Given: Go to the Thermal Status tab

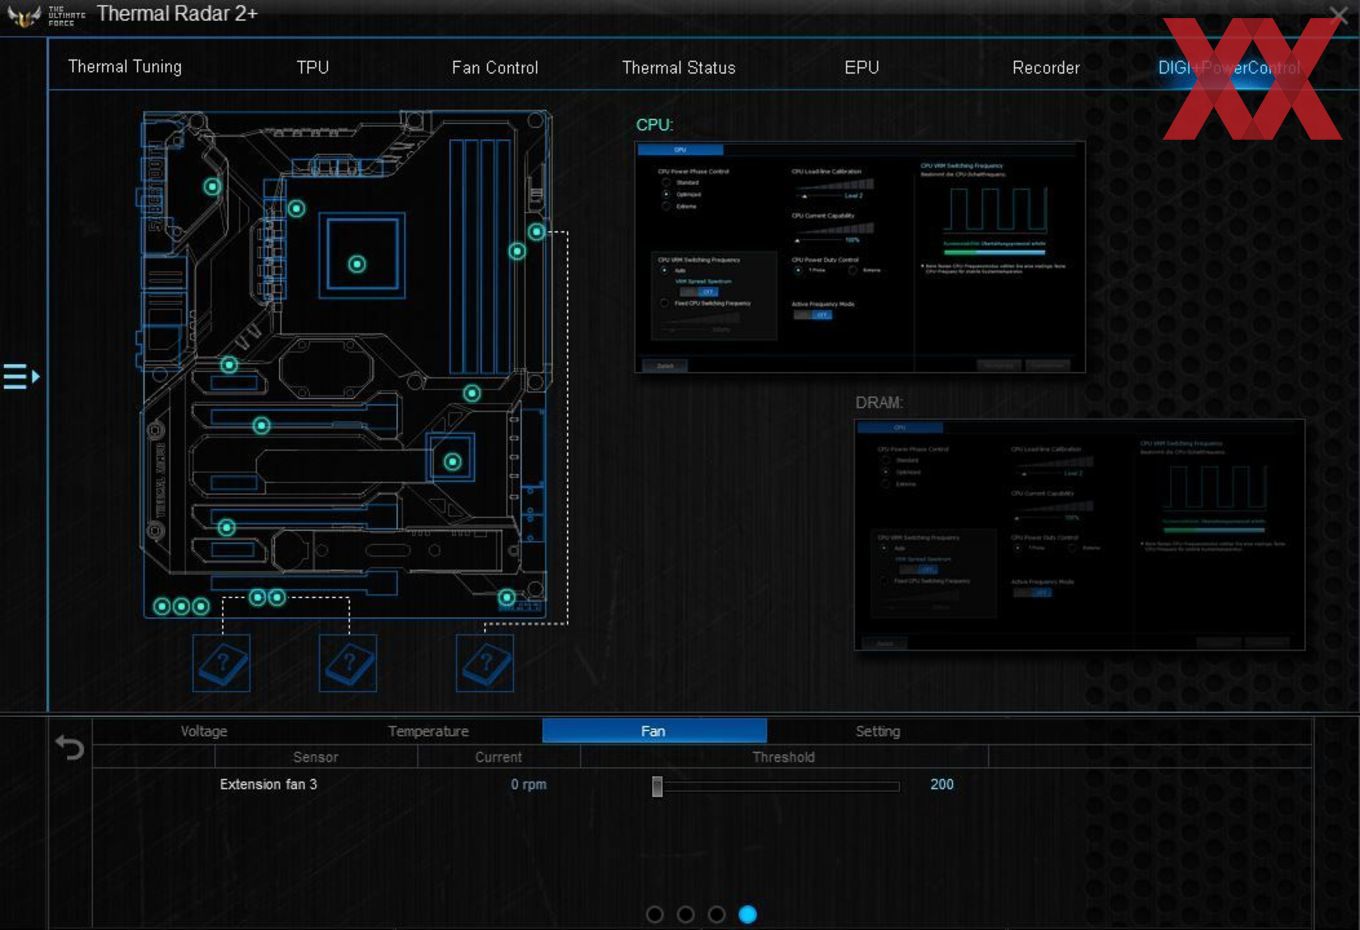Looking at the screenshot, I should [x=679, y=67].
